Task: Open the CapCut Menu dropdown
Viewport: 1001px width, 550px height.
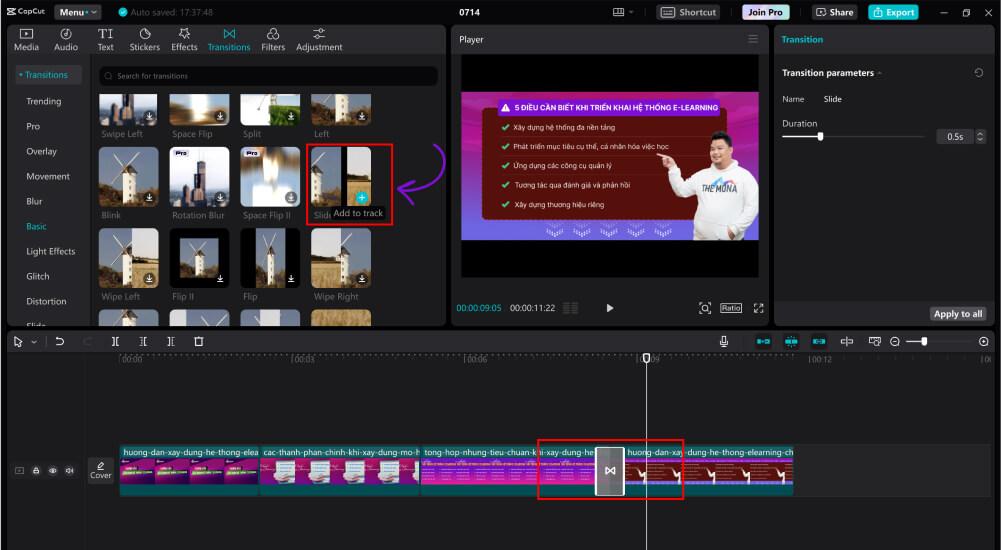Action: coord(77,12)
